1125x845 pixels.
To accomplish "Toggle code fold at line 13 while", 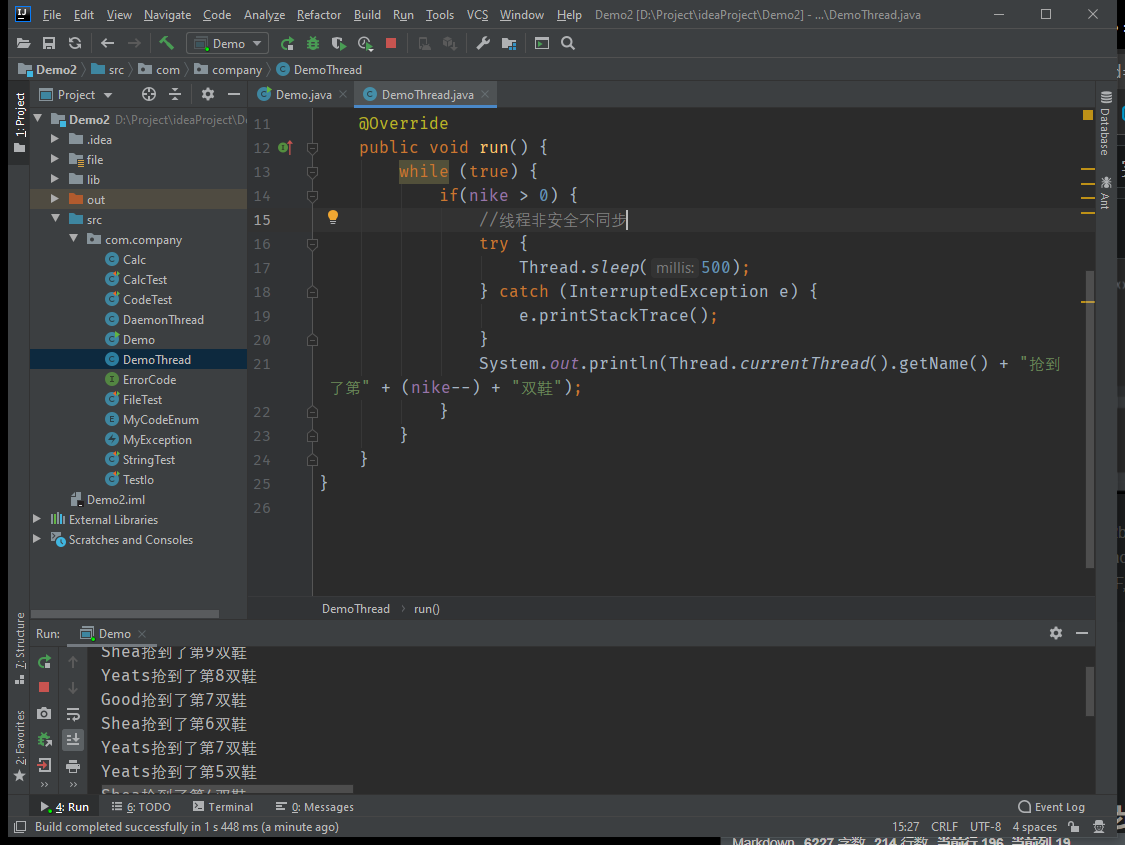I will tap(312, 172).
